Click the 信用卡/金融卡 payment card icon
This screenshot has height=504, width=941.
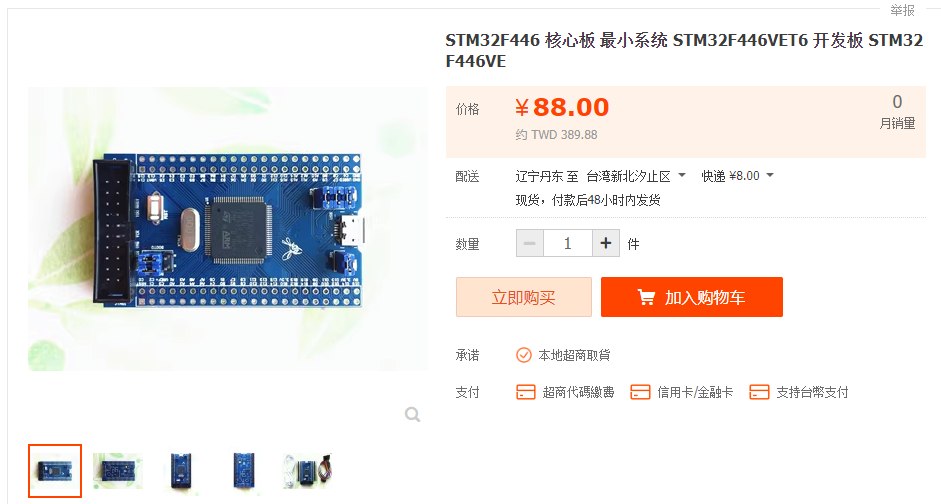[640, 392]
